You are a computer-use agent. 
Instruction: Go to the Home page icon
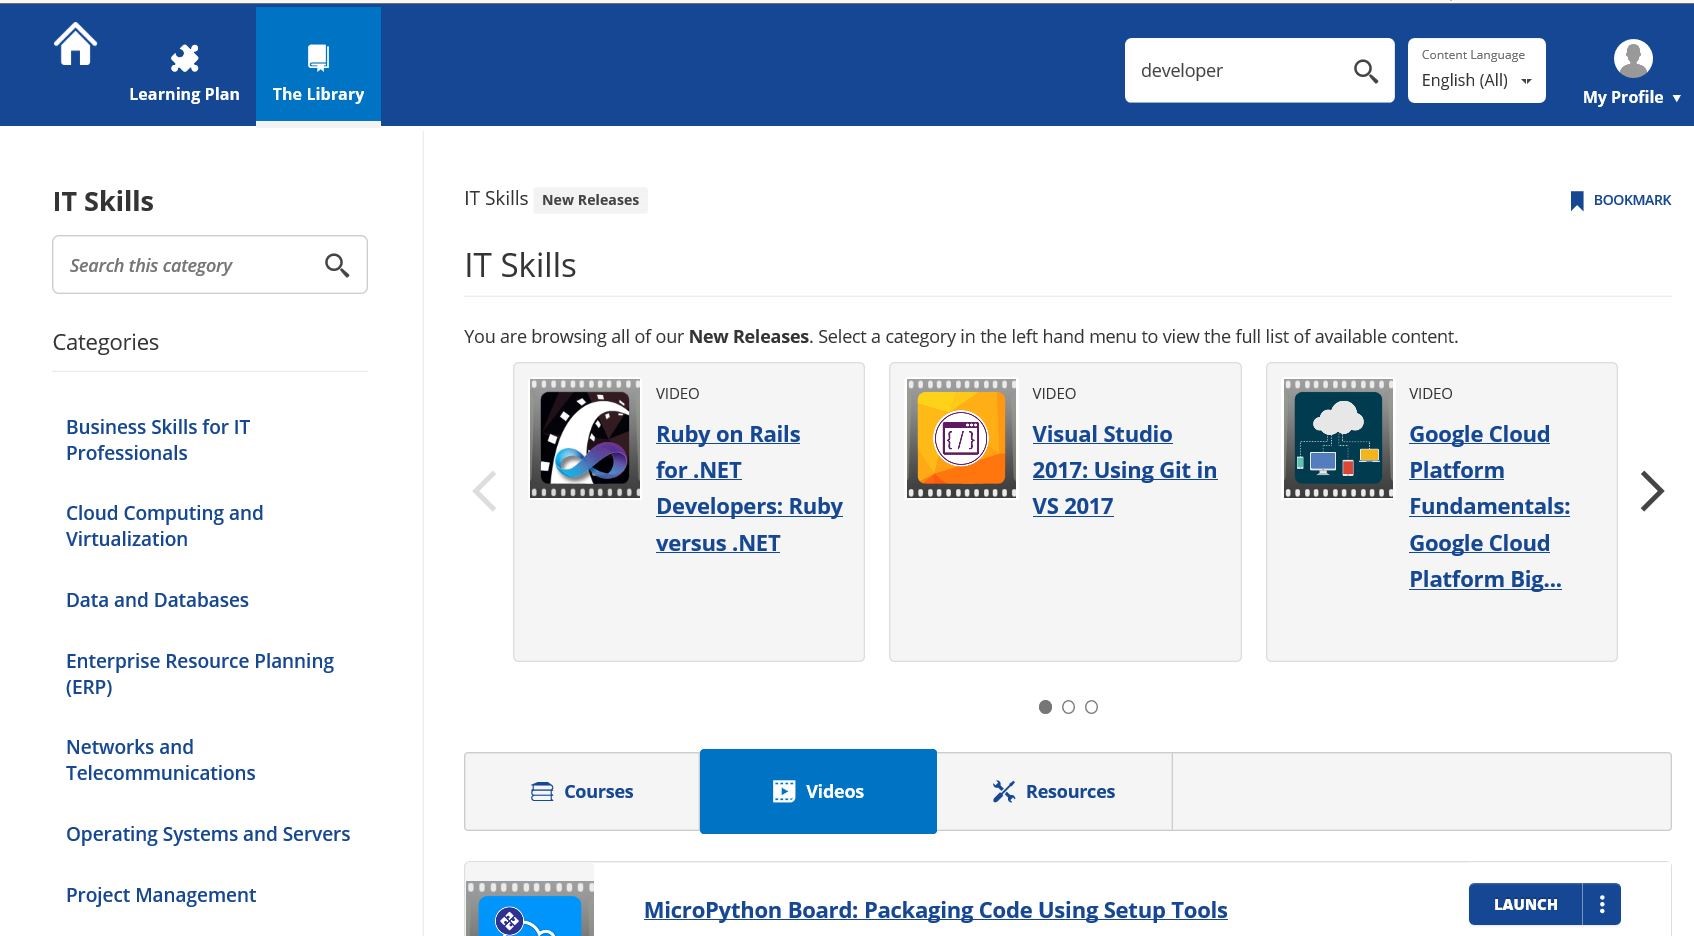tap(76, 45)
